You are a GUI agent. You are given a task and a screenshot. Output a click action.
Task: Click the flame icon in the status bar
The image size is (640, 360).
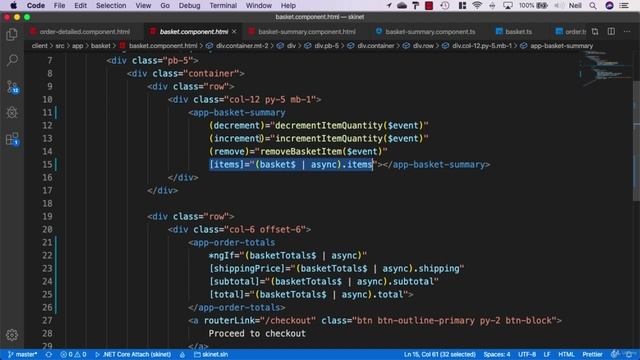click(182, 354)
